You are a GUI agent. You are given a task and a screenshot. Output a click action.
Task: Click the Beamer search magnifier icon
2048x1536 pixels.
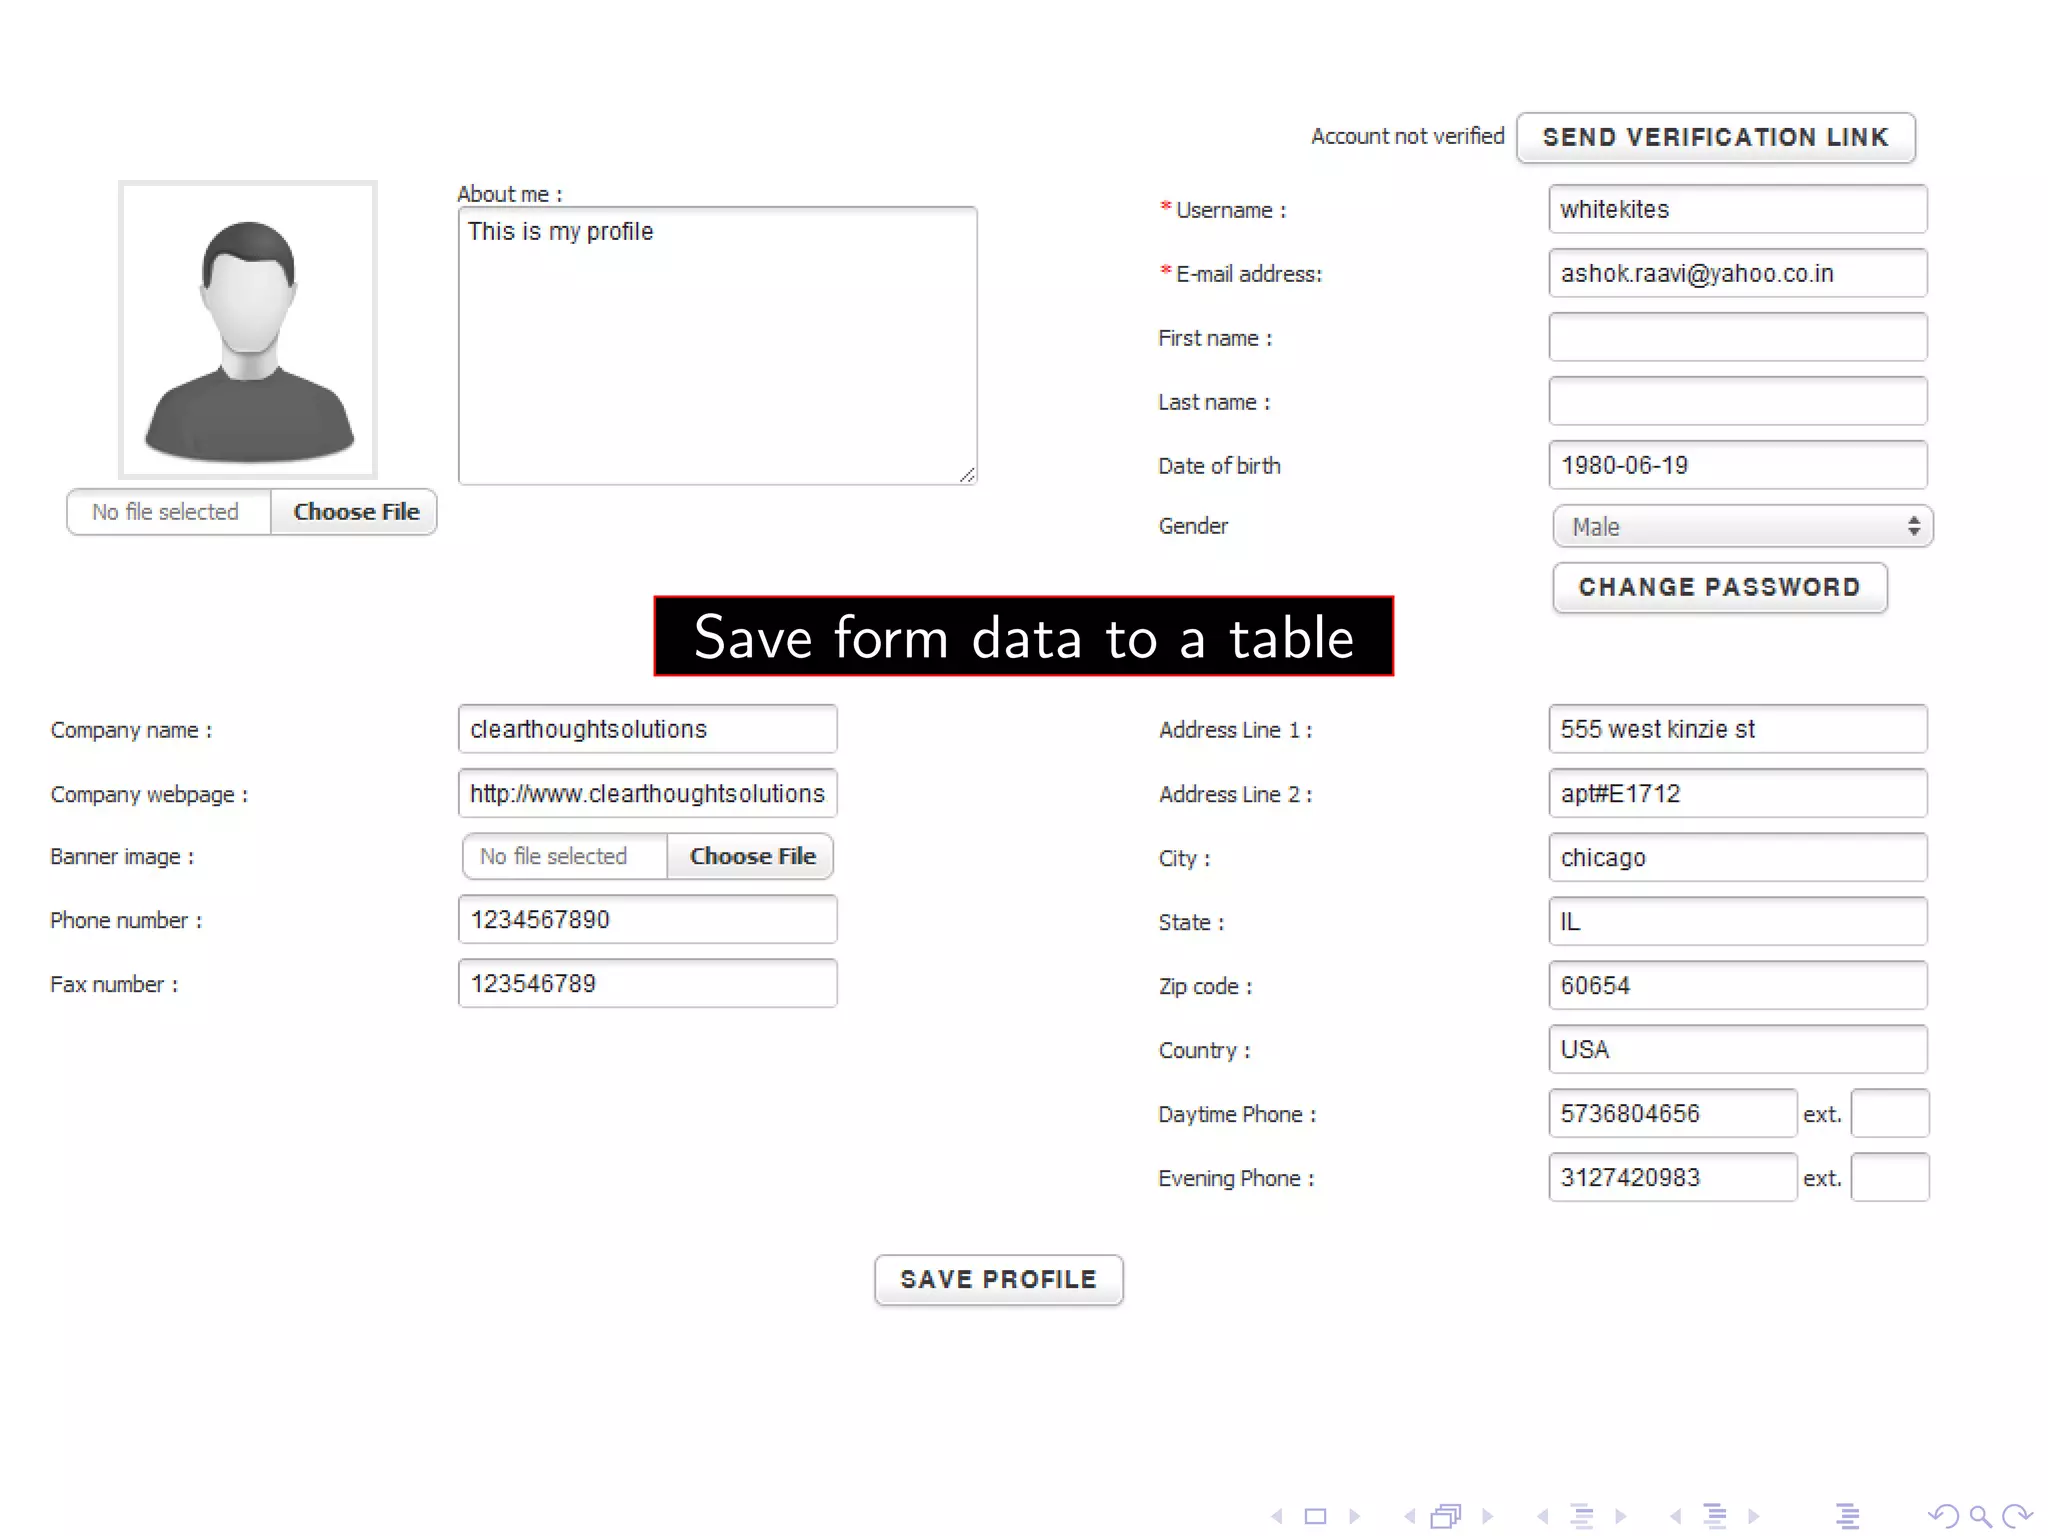point(1980,1516)
